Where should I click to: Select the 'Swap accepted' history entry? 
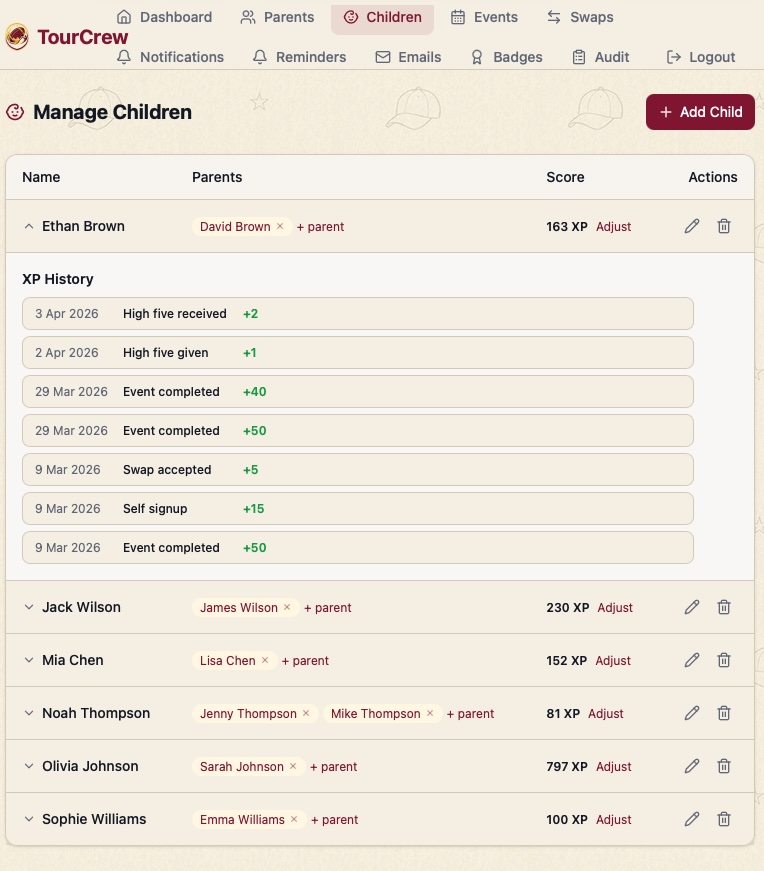[358, 469]
